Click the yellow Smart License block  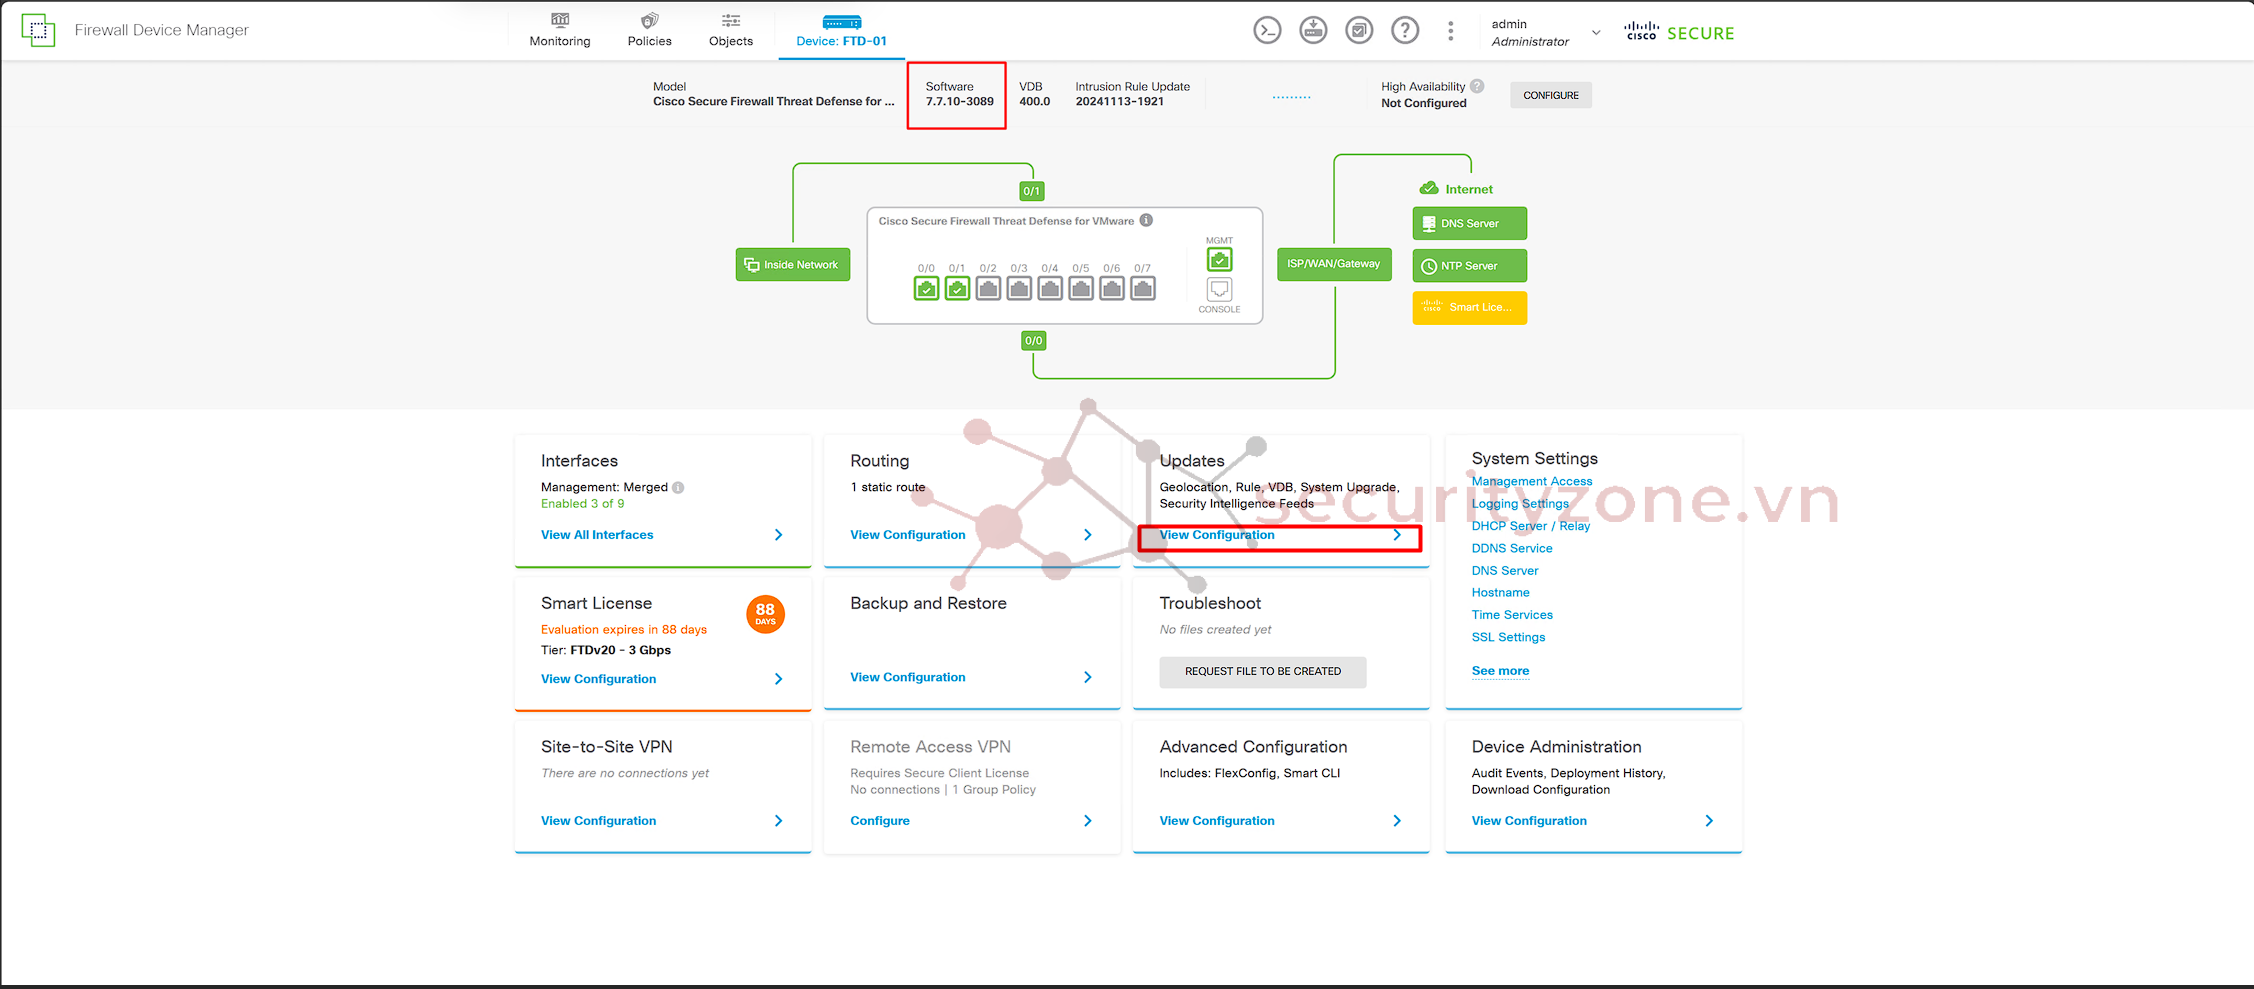pos(1468,308)
